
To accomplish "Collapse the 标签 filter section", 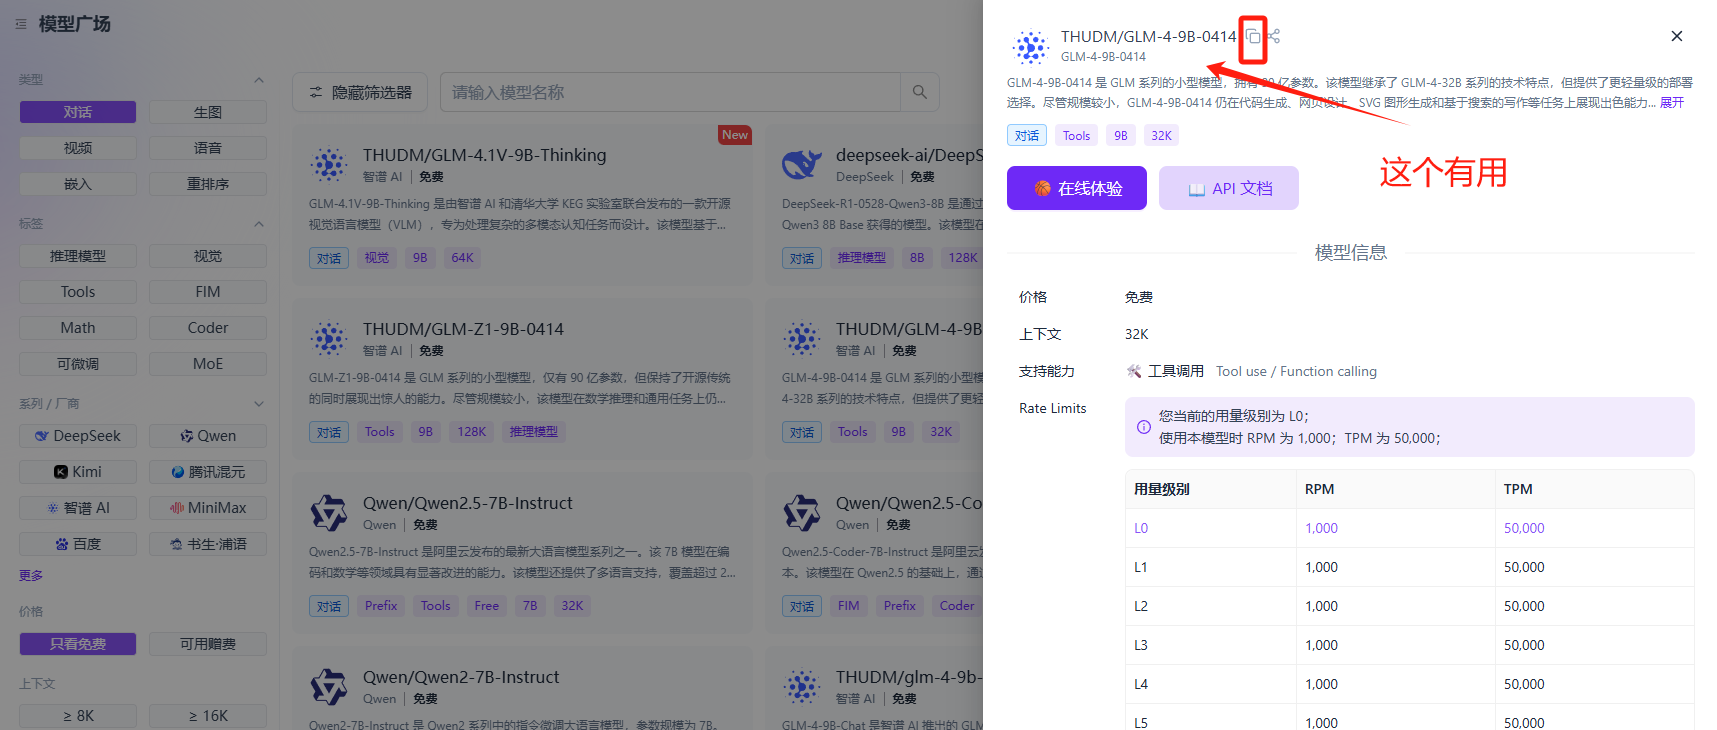I will click(259, 224).
